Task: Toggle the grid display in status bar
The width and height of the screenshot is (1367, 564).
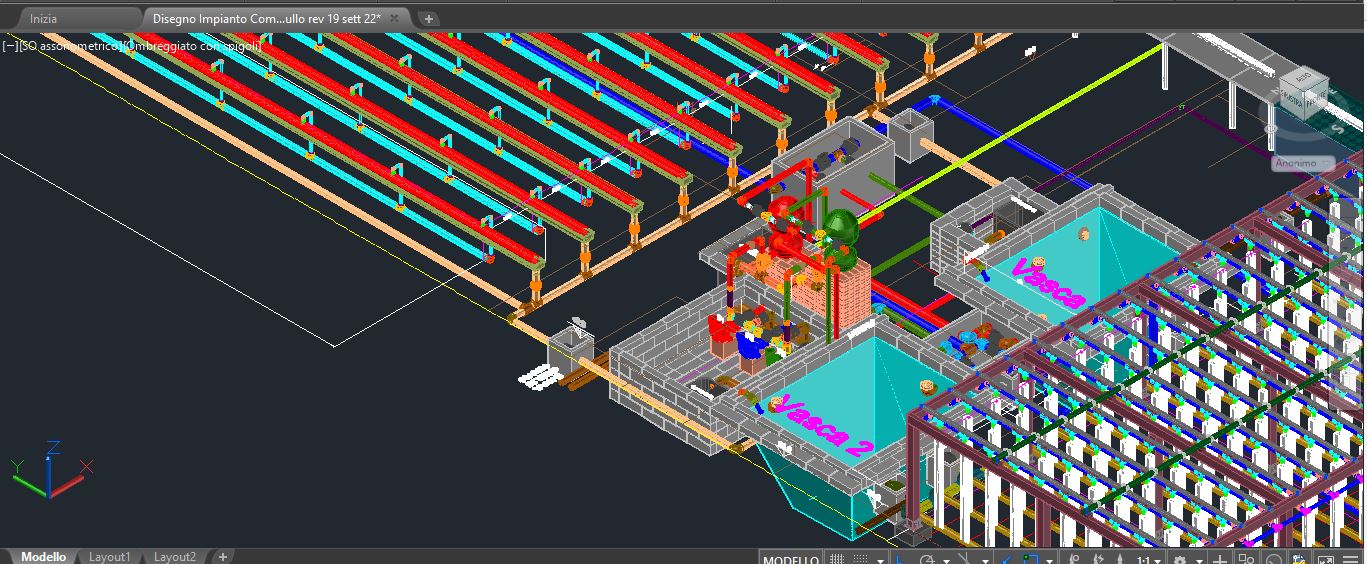Action: (x=836, y=559)
